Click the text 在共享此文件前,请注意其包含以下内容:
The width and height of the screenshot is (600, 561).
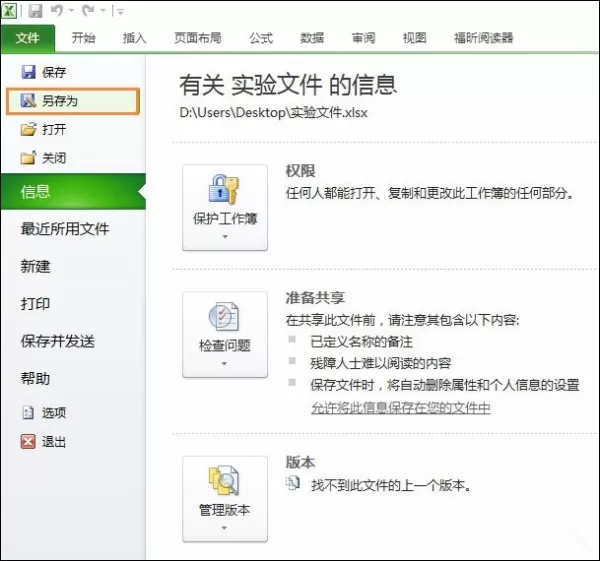(x=403, y=320)
